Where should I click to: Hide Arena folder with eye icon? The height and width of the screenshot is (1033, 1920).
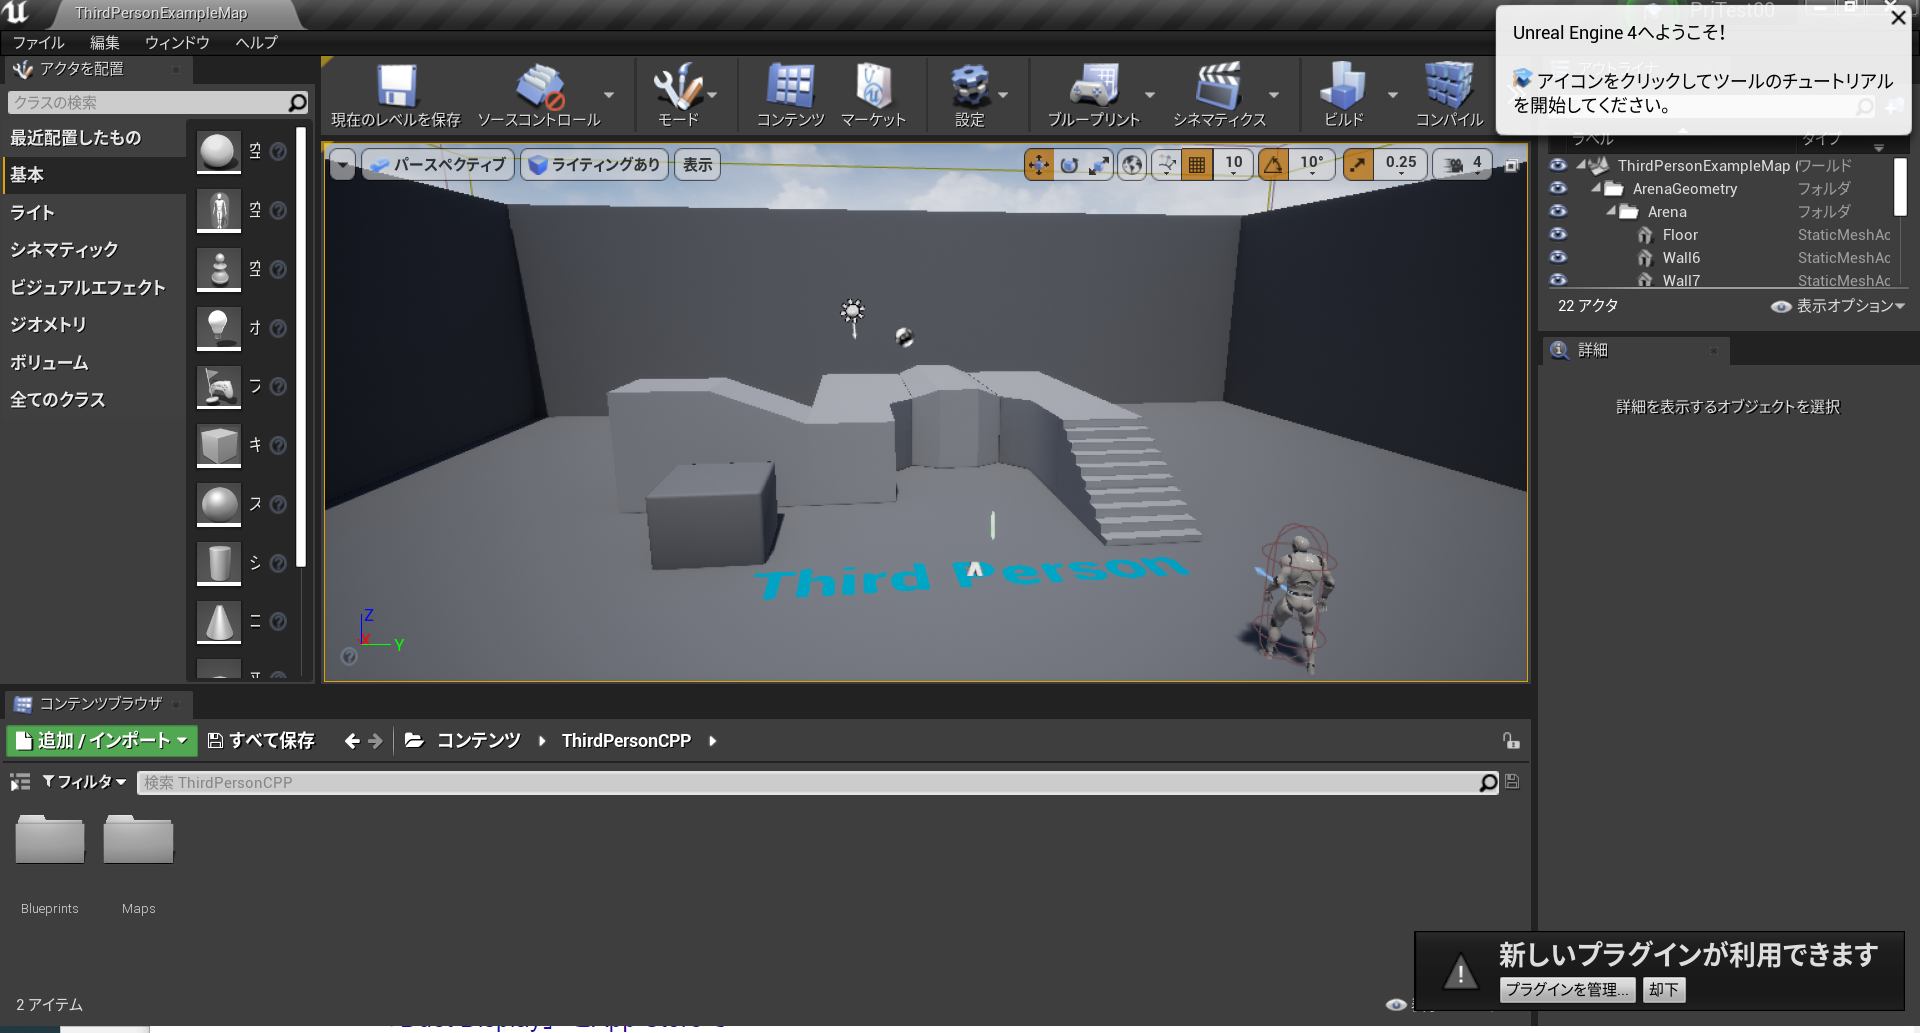1558,211
